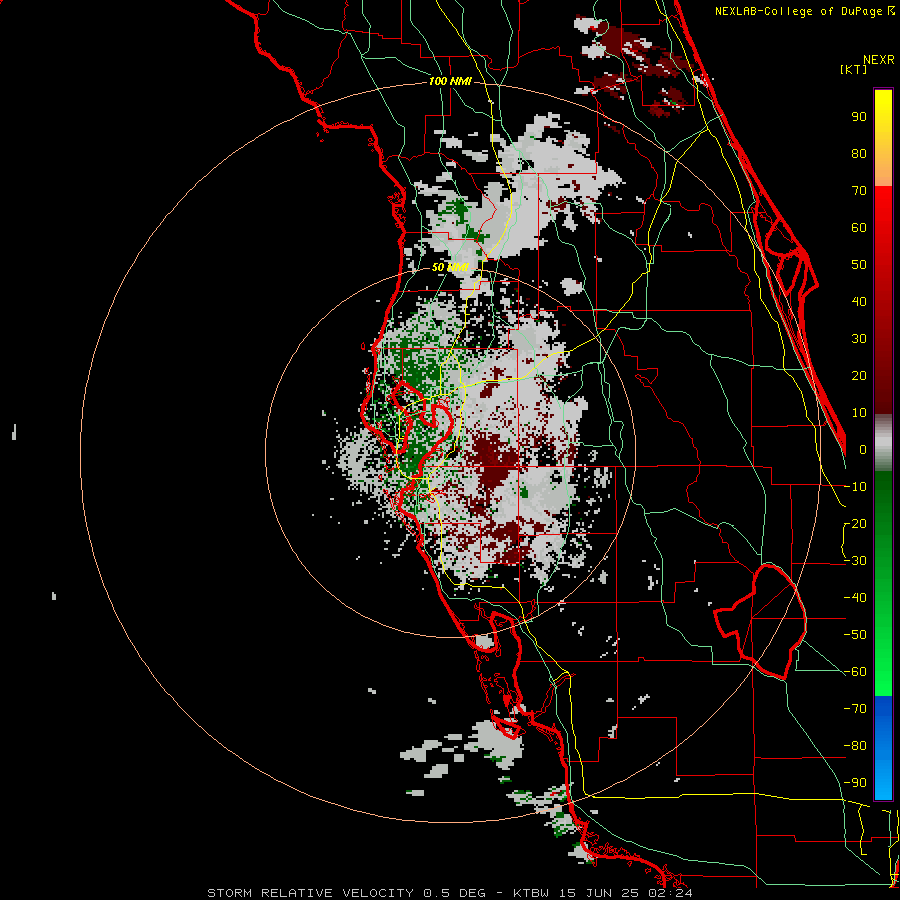Image resolution: width=900 pixels, height=900 pixels.
Task: Click the bright red segment of the color bar
Action: pos(883,210)
